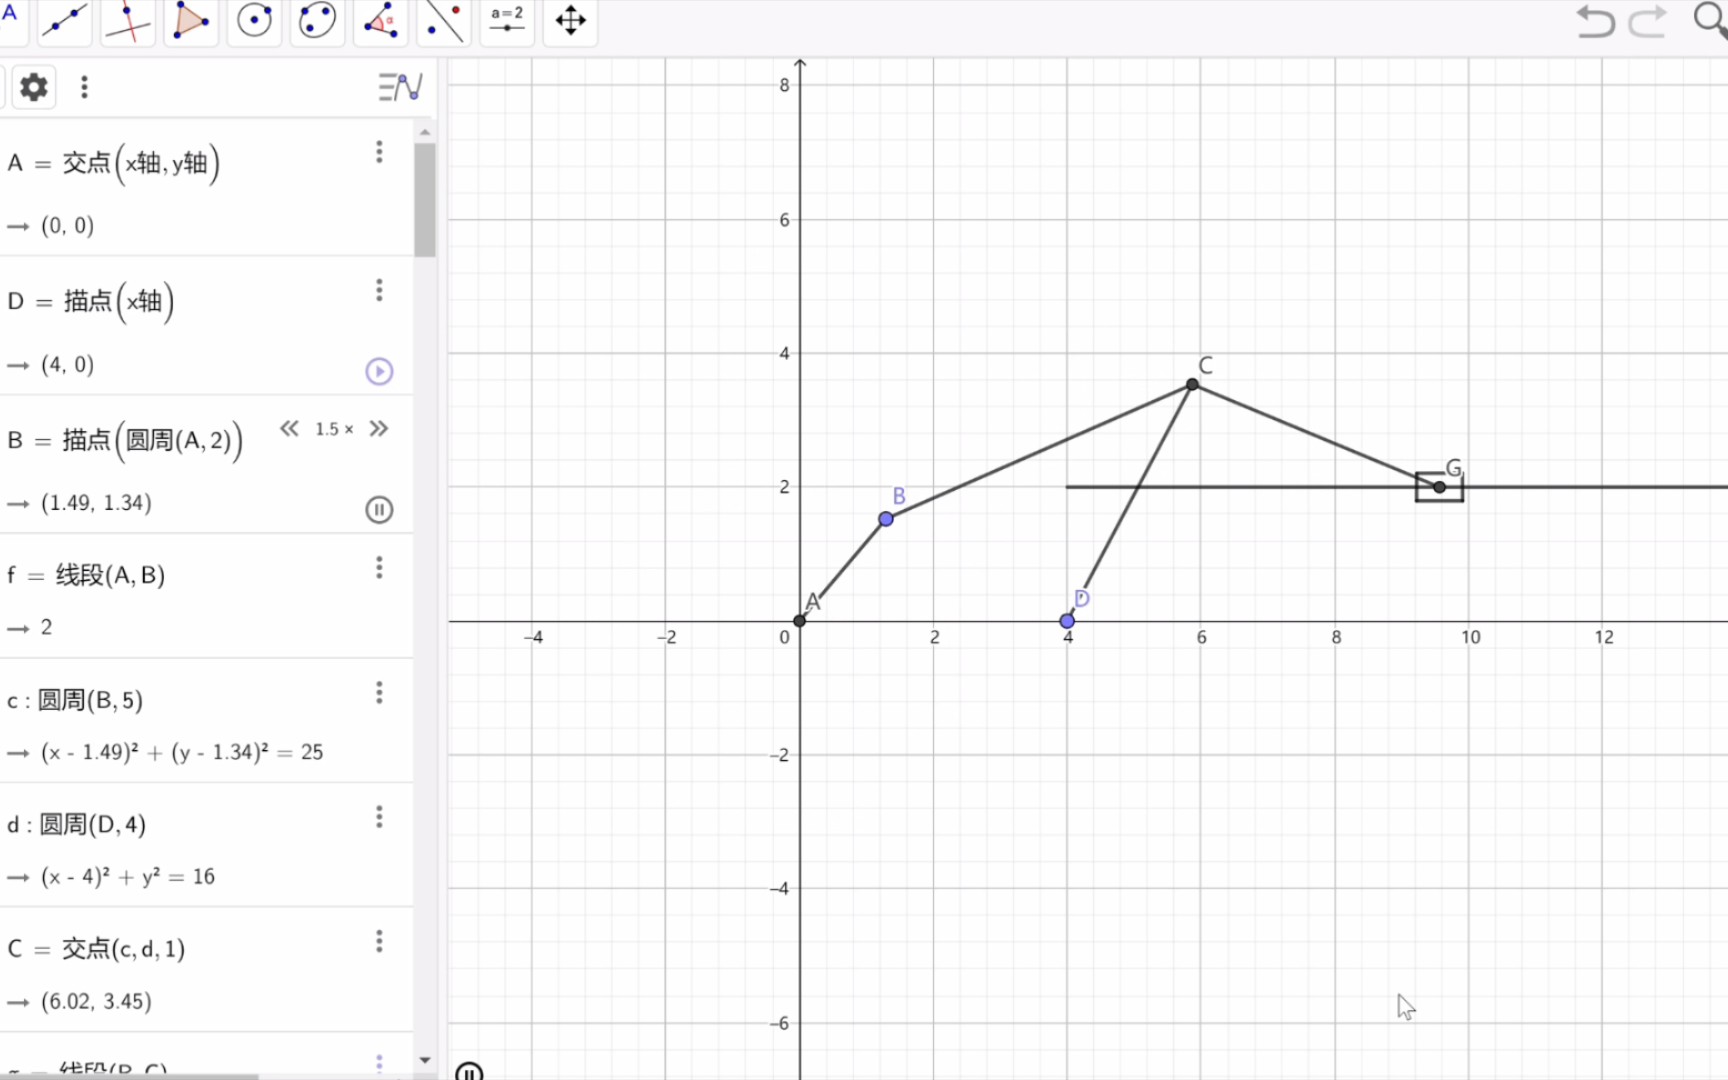This screenshot has width=1728, height=1080.
Task: Click the algebra scrollbar down arrow
Action: coord(425,1060)
